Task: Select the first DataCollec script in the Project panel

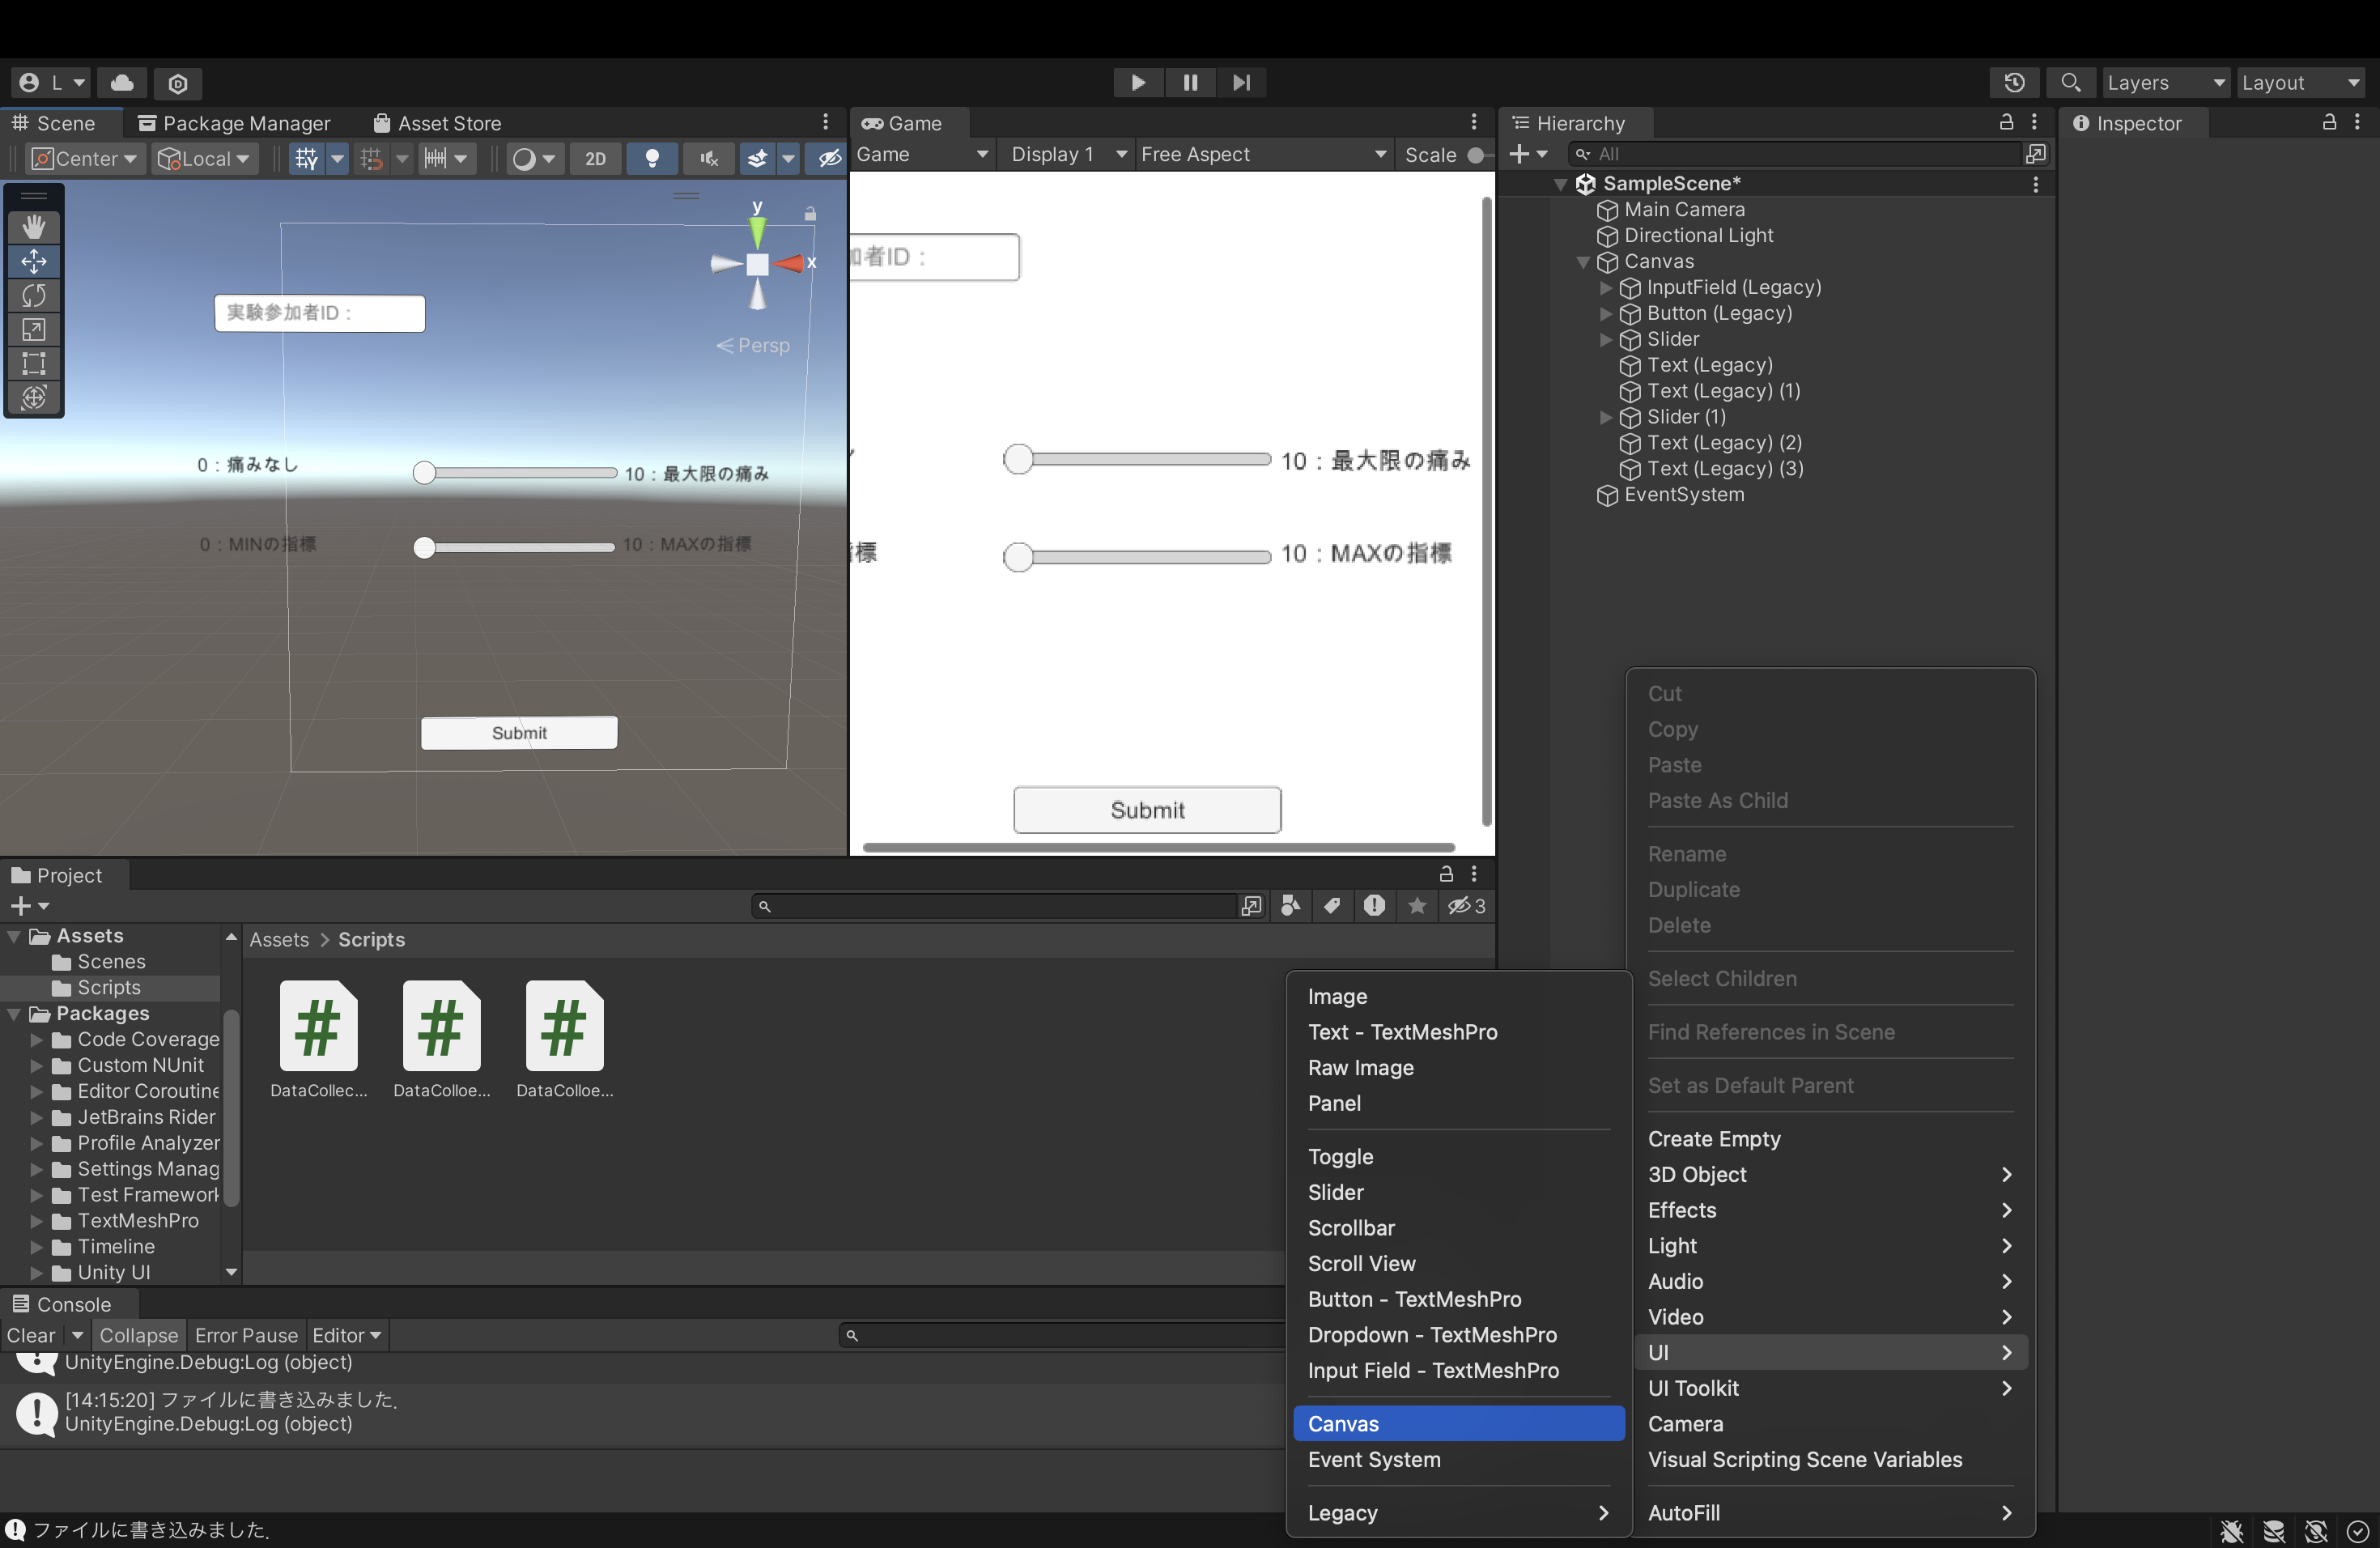Action: 317,1026
